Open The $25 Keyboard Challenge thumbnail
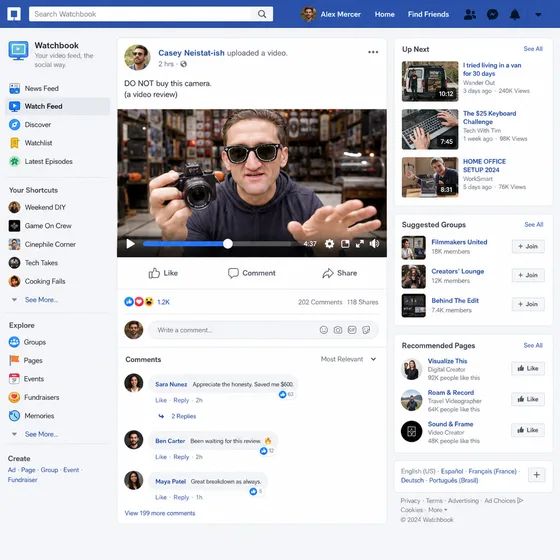Viewport: 560px width, 560px height. click(x=430, y=129)
